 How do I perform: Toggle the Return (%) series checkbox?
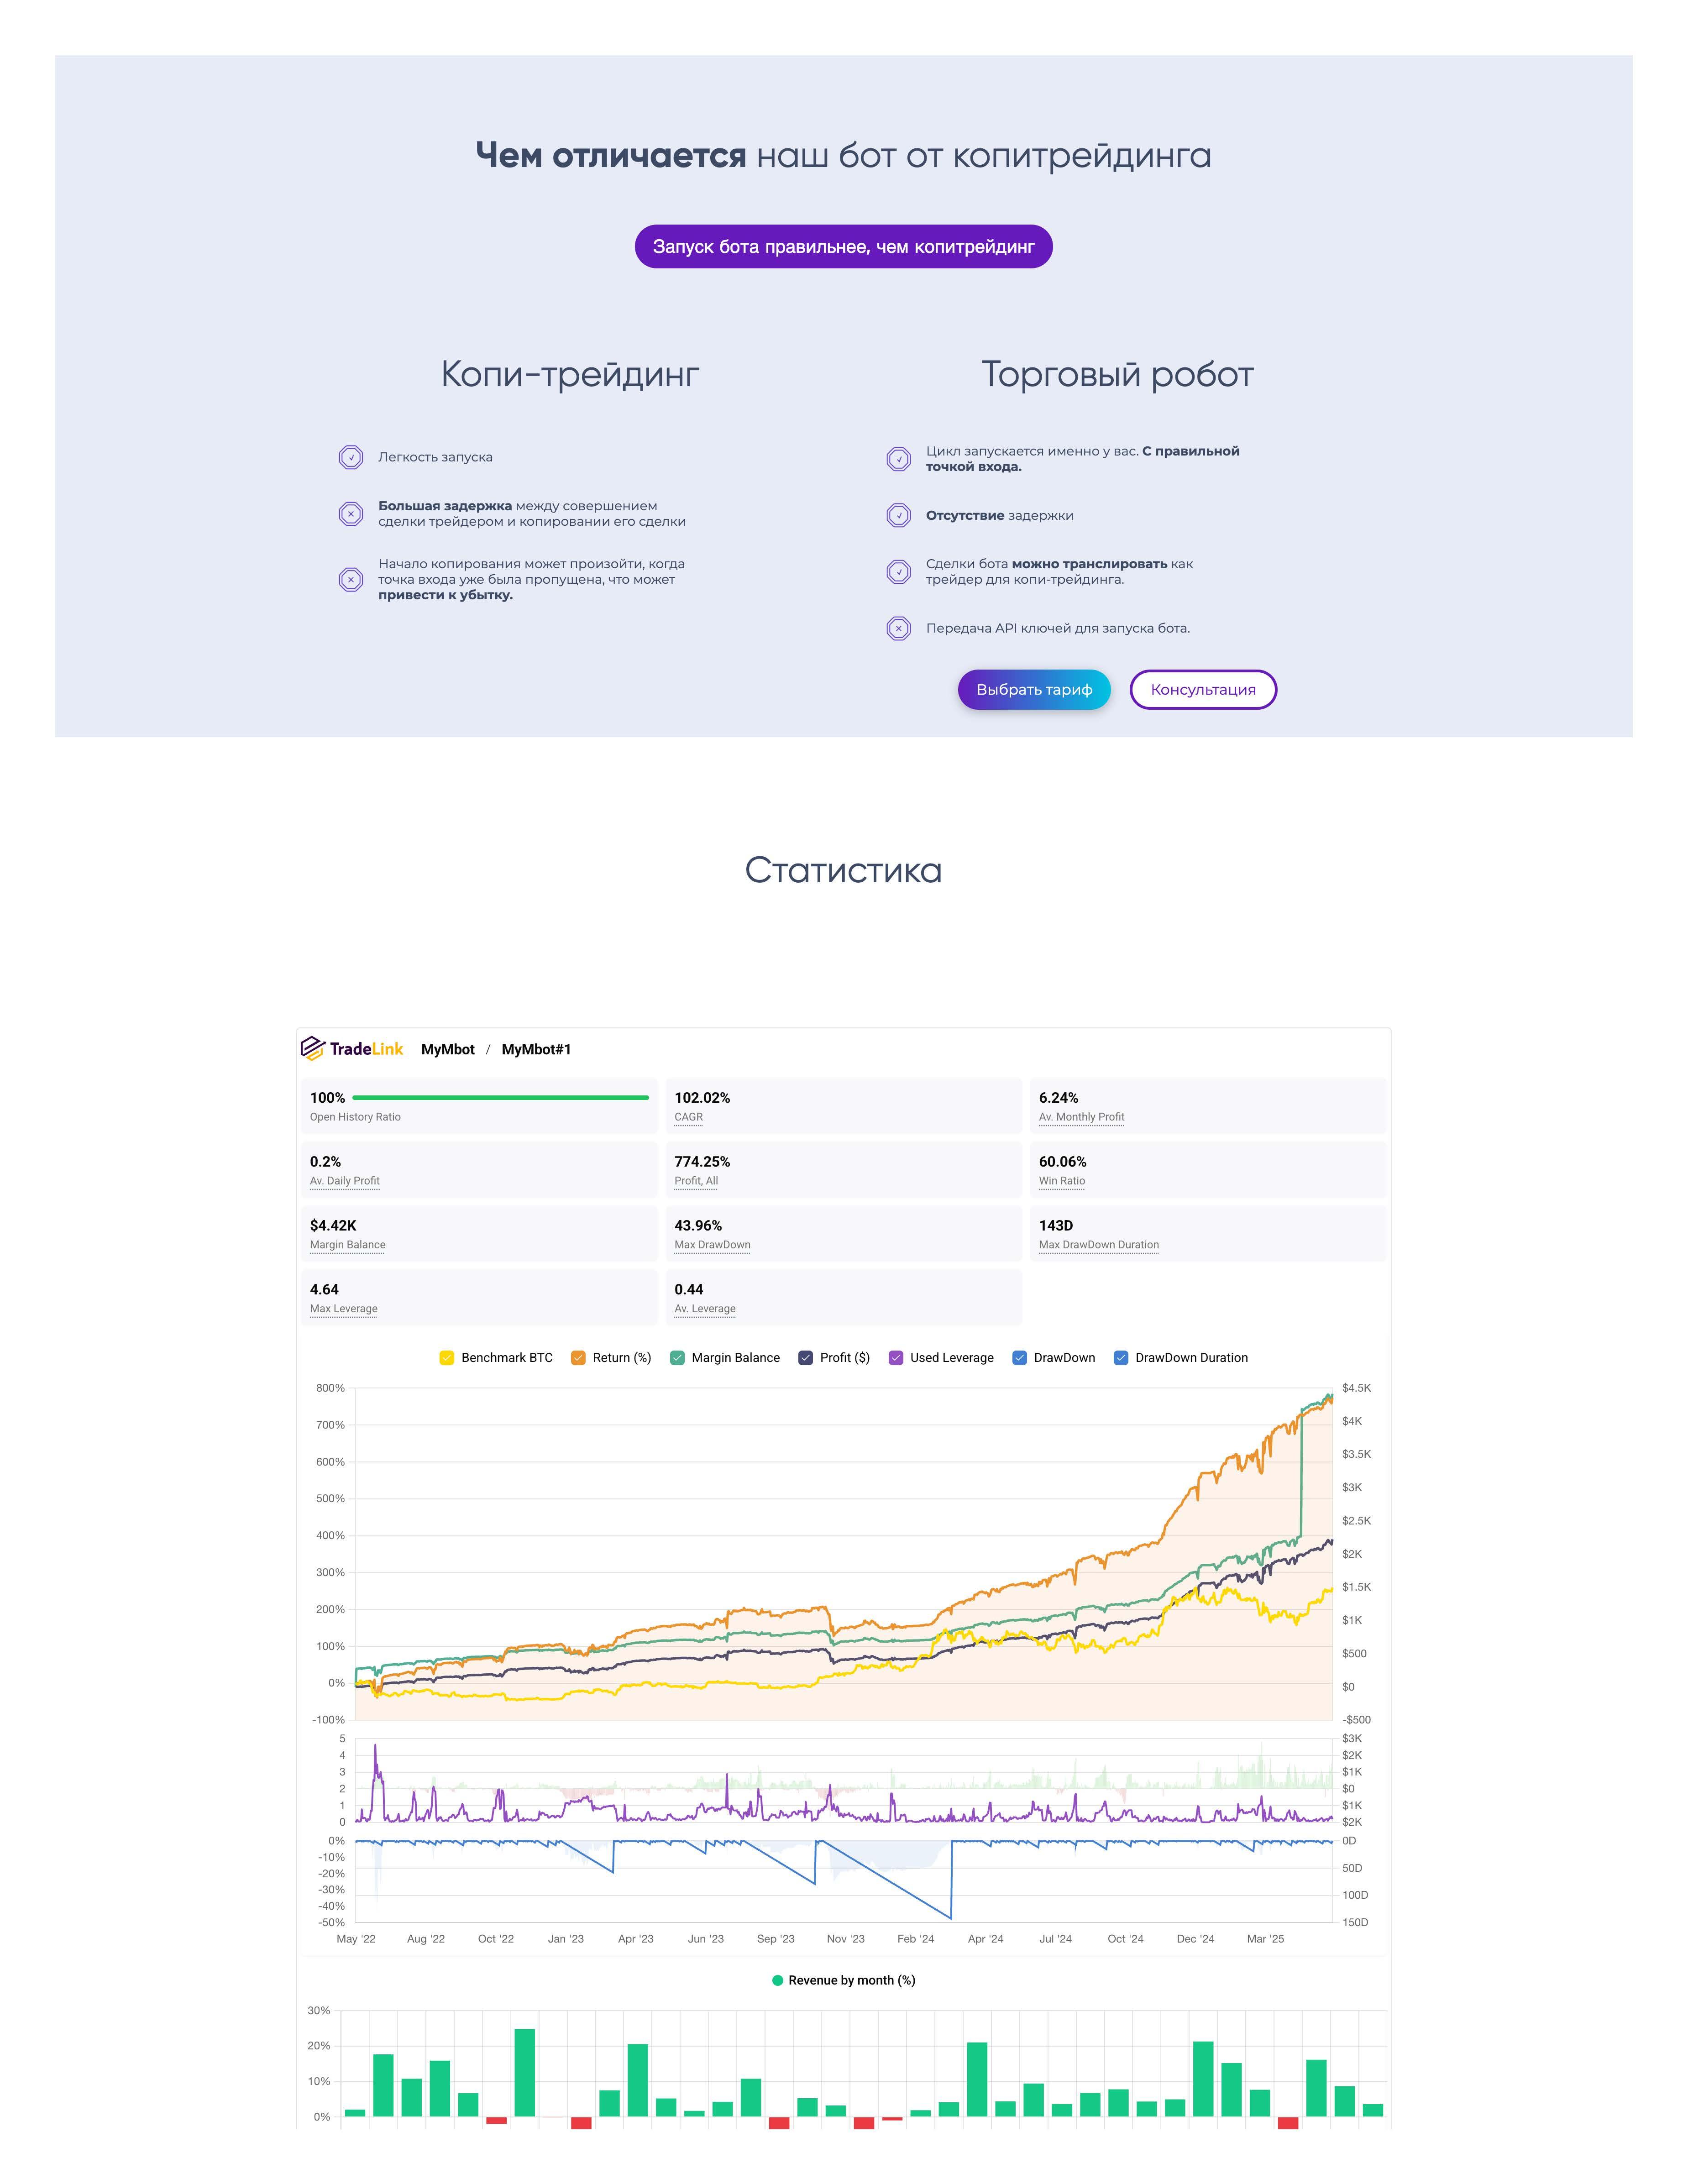tap(578, 1357)
